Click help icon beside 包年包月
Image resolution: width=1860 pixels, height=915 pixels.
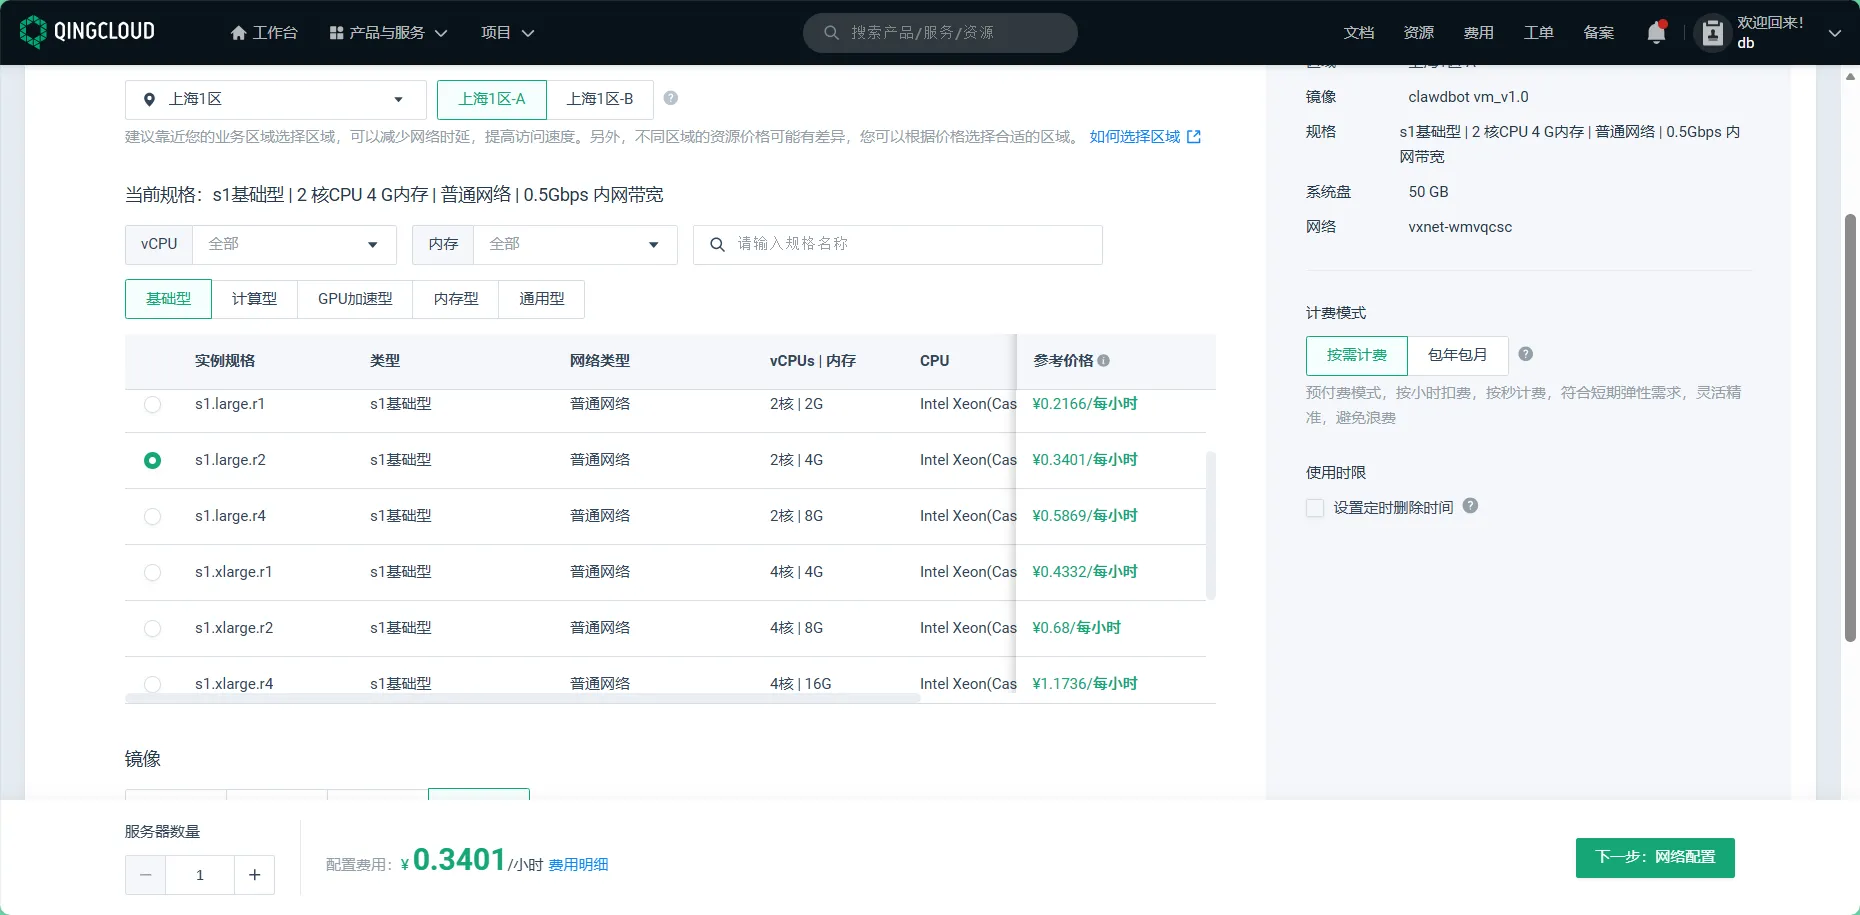click(1525, 354)
